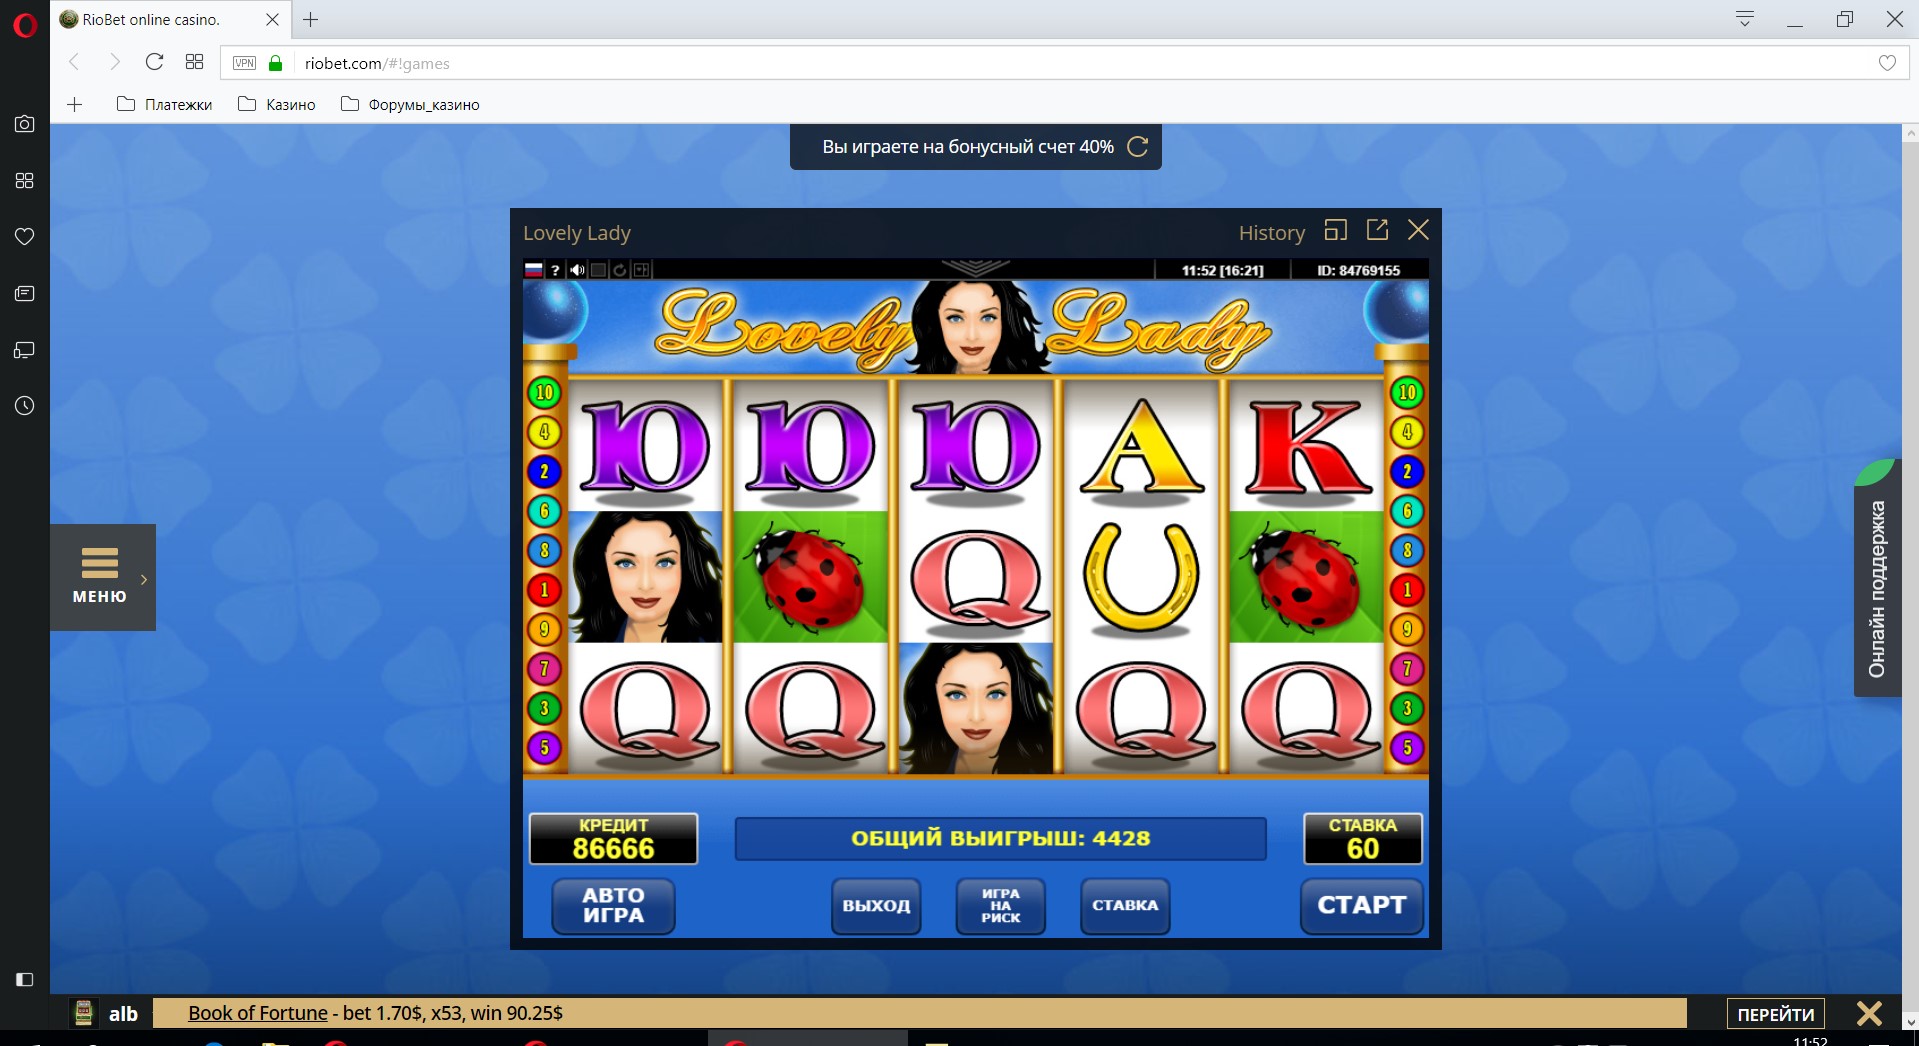
Task: Click the ВЫХОД exit button
Action: click(876, 906)
